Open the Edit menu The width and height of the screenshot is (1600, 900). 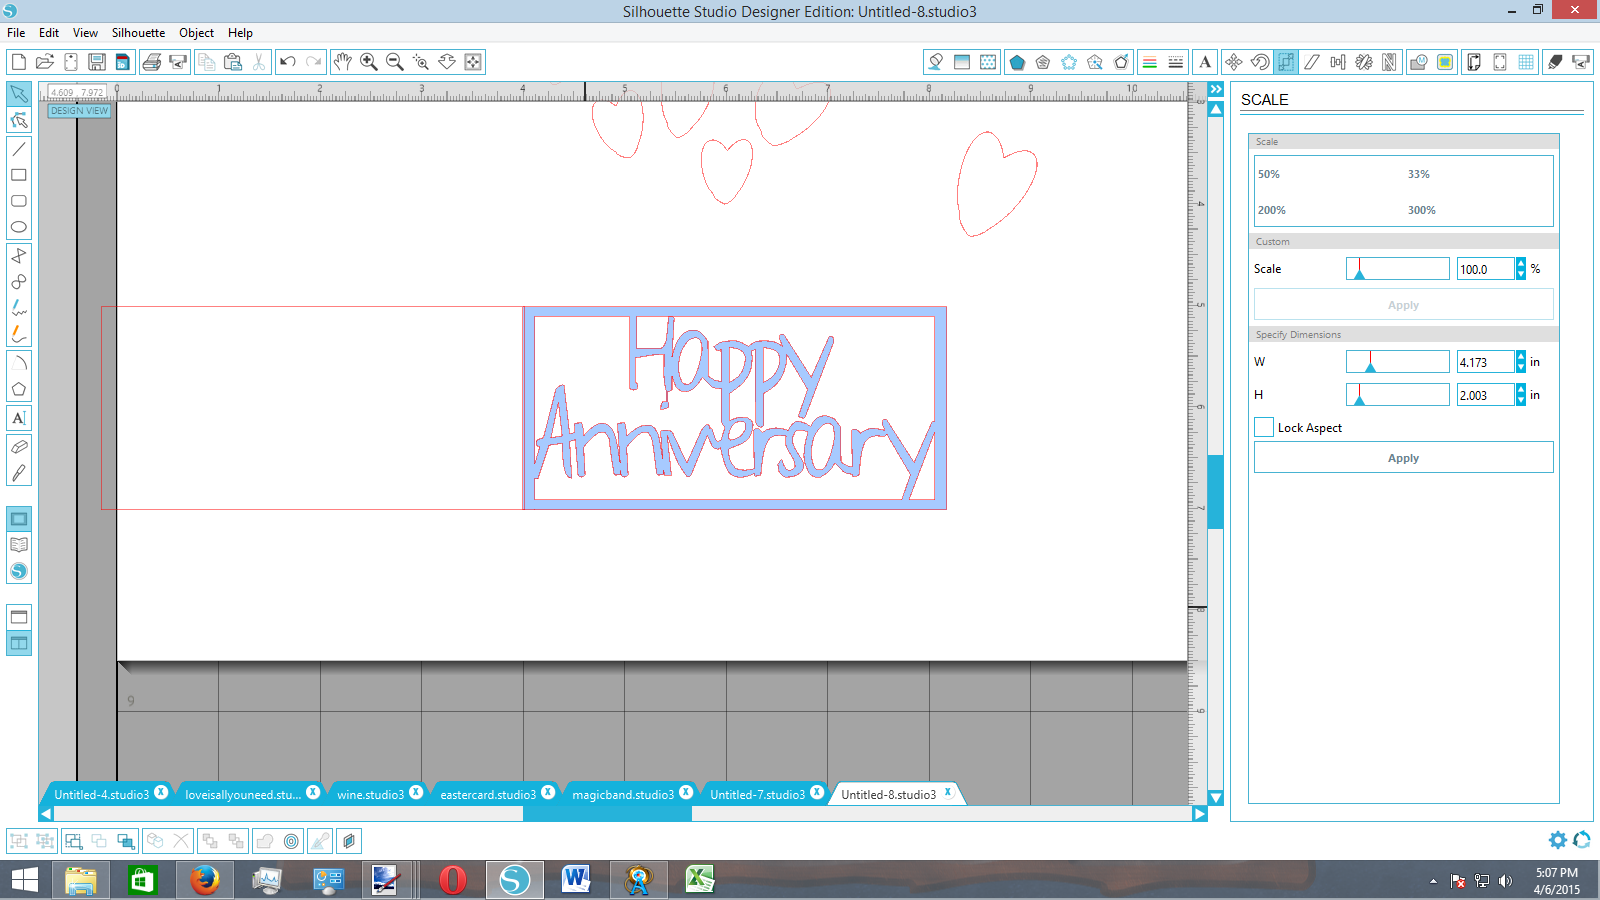click(49, 33)
